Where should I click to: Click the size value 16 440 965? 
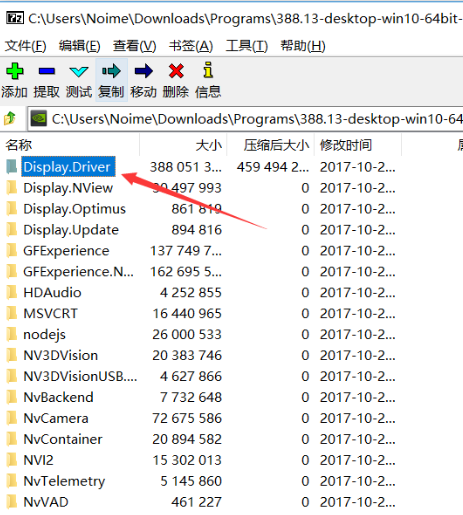(187, 313)
